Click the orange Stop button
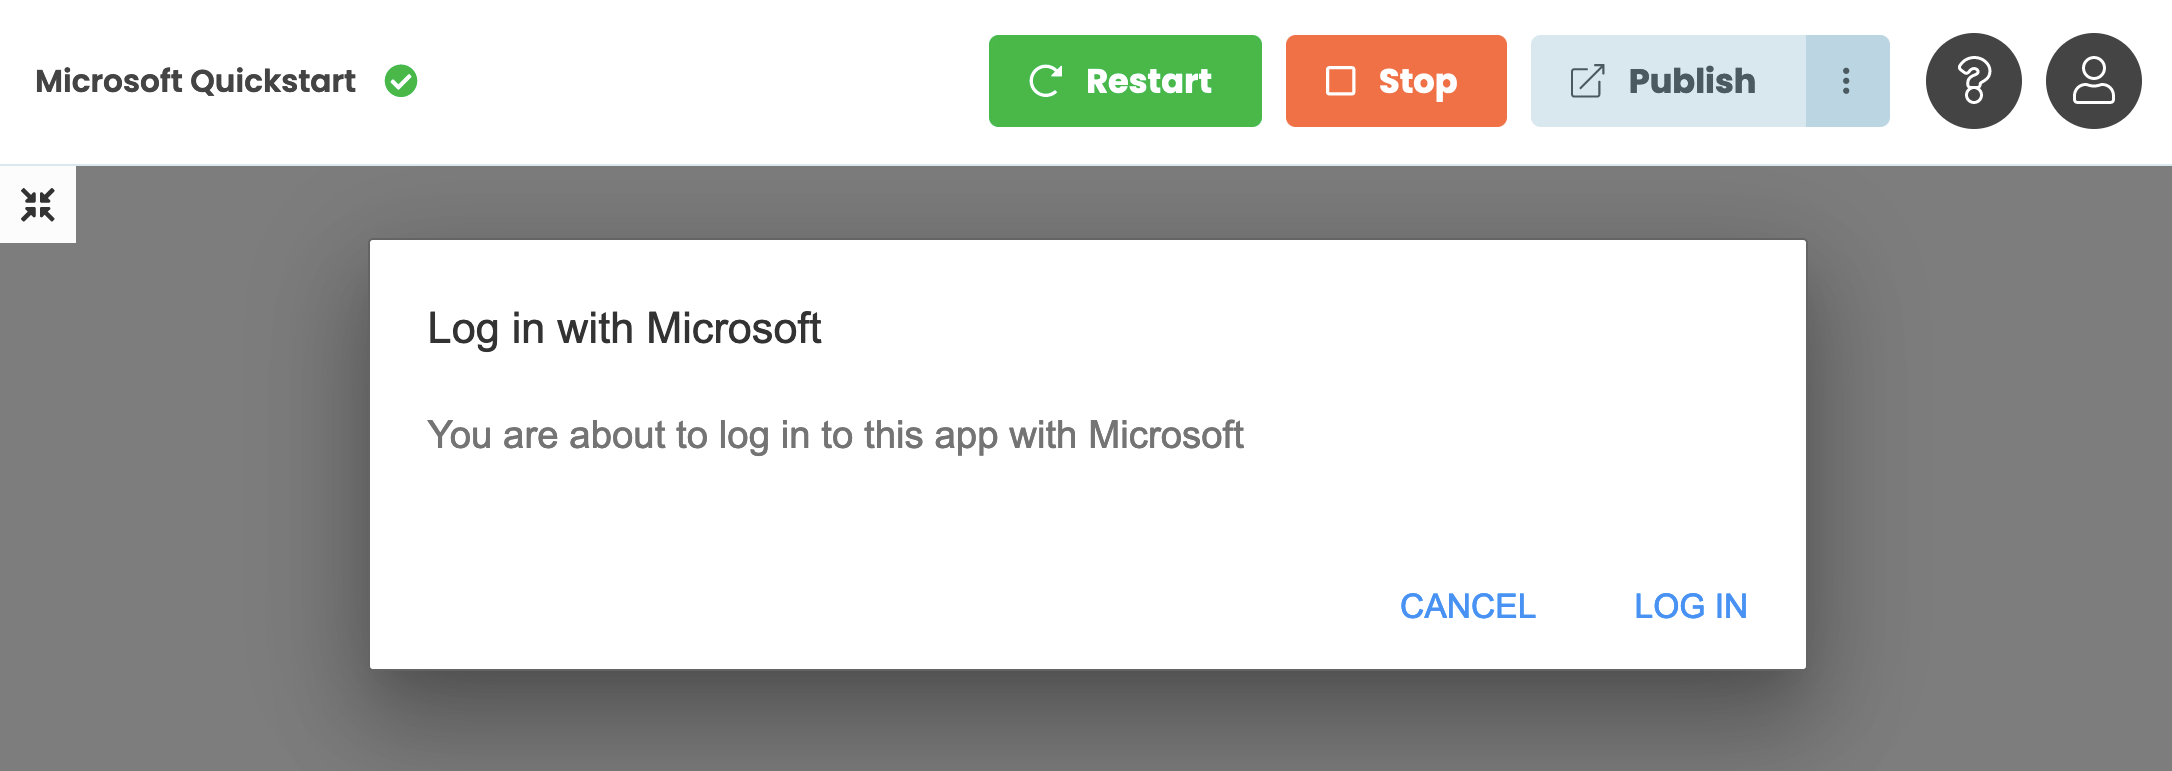 (1396, 80)
